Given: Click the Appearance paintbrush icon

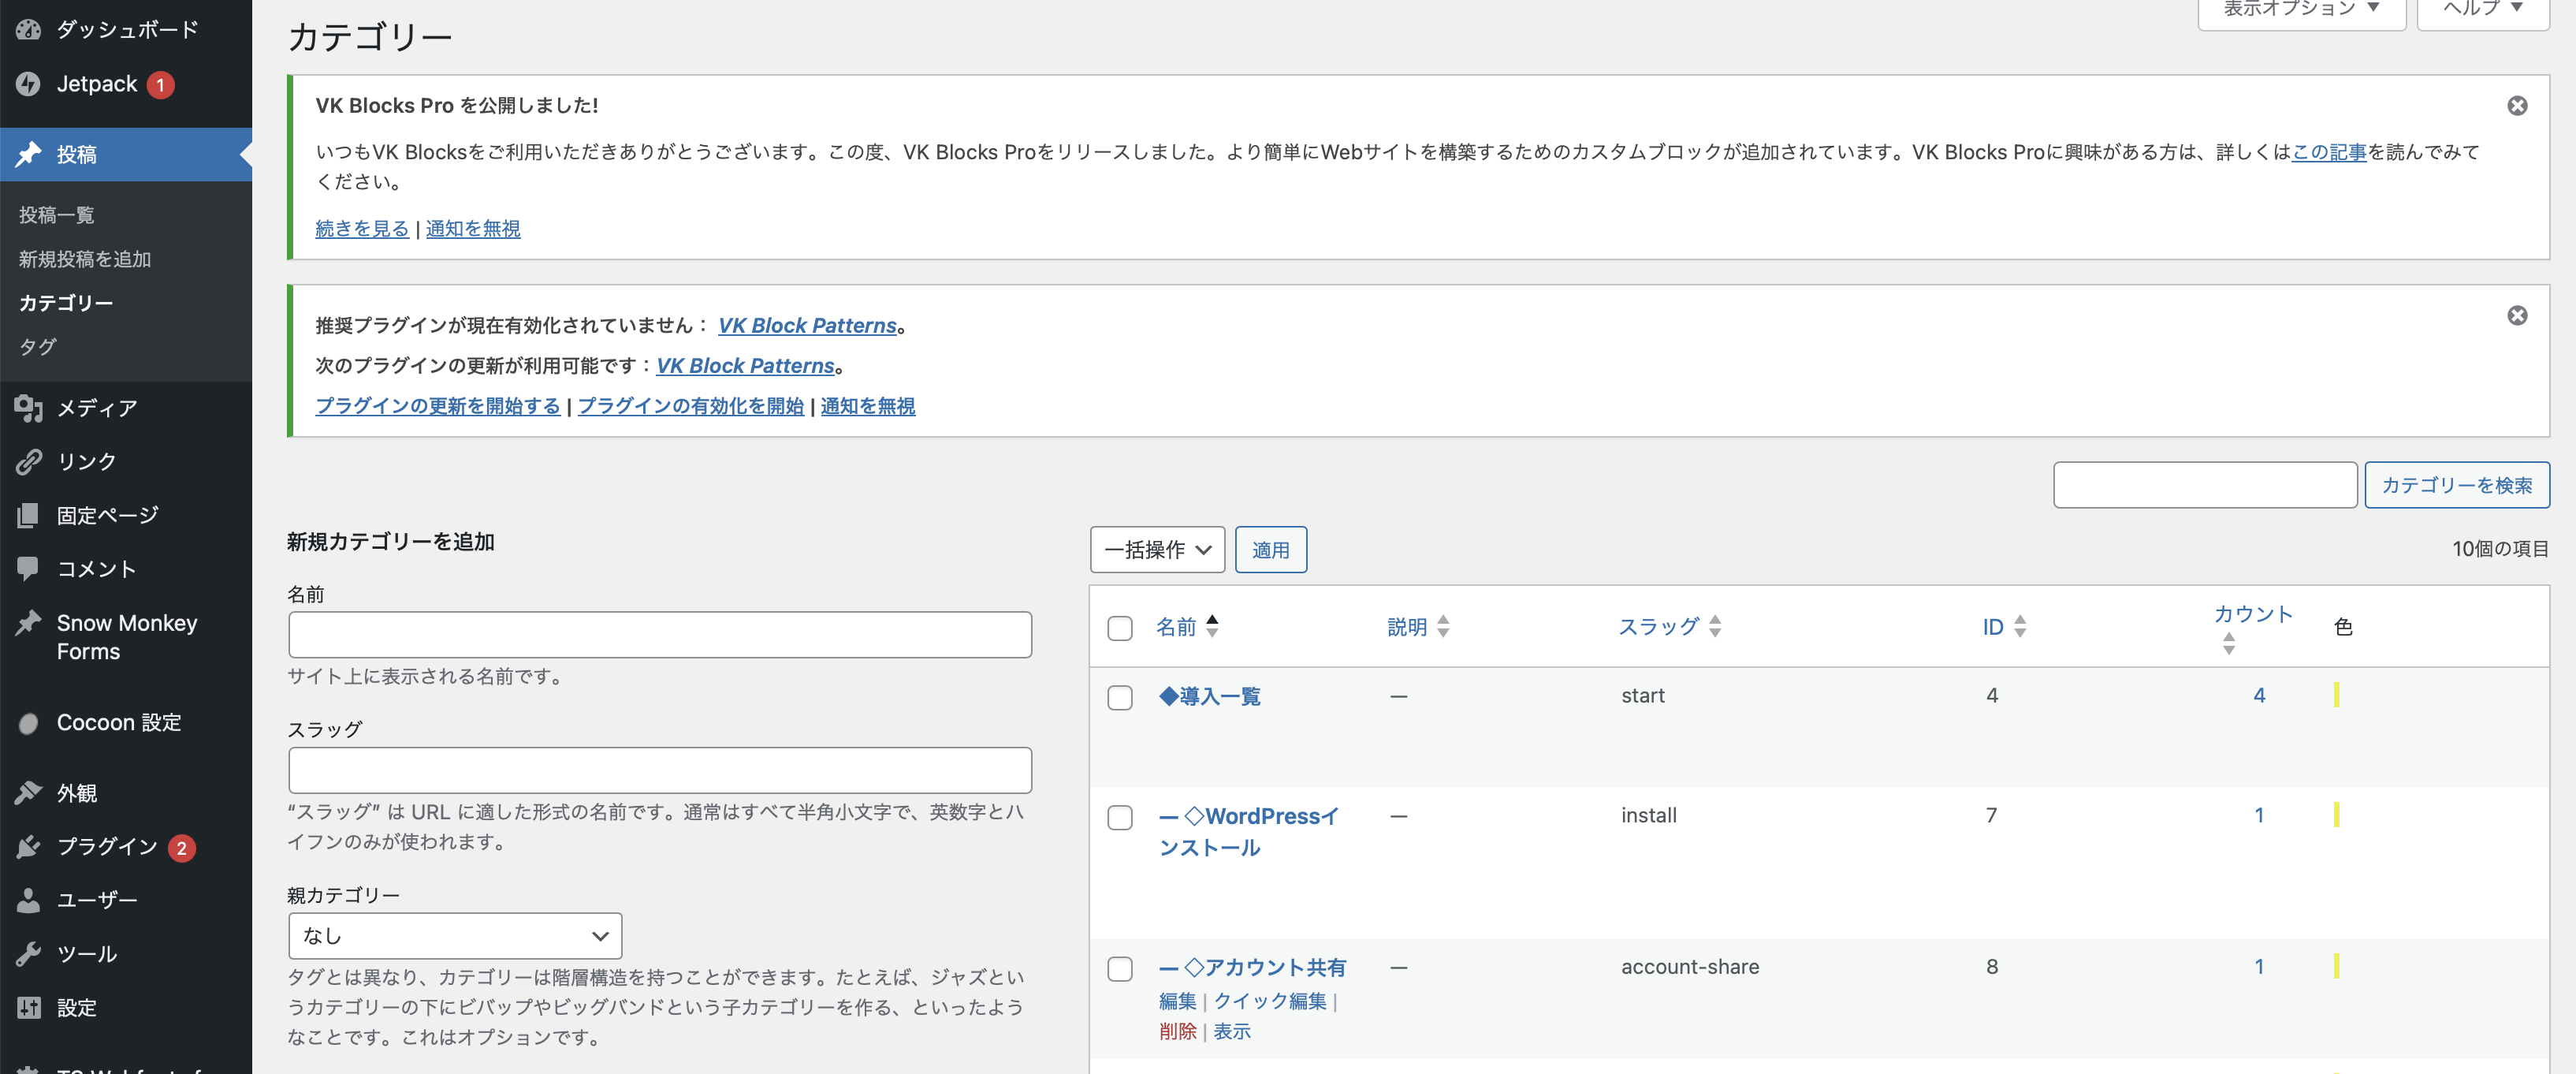Looking at the screenshot, I should pyautogui.click(x=28, y=793).
